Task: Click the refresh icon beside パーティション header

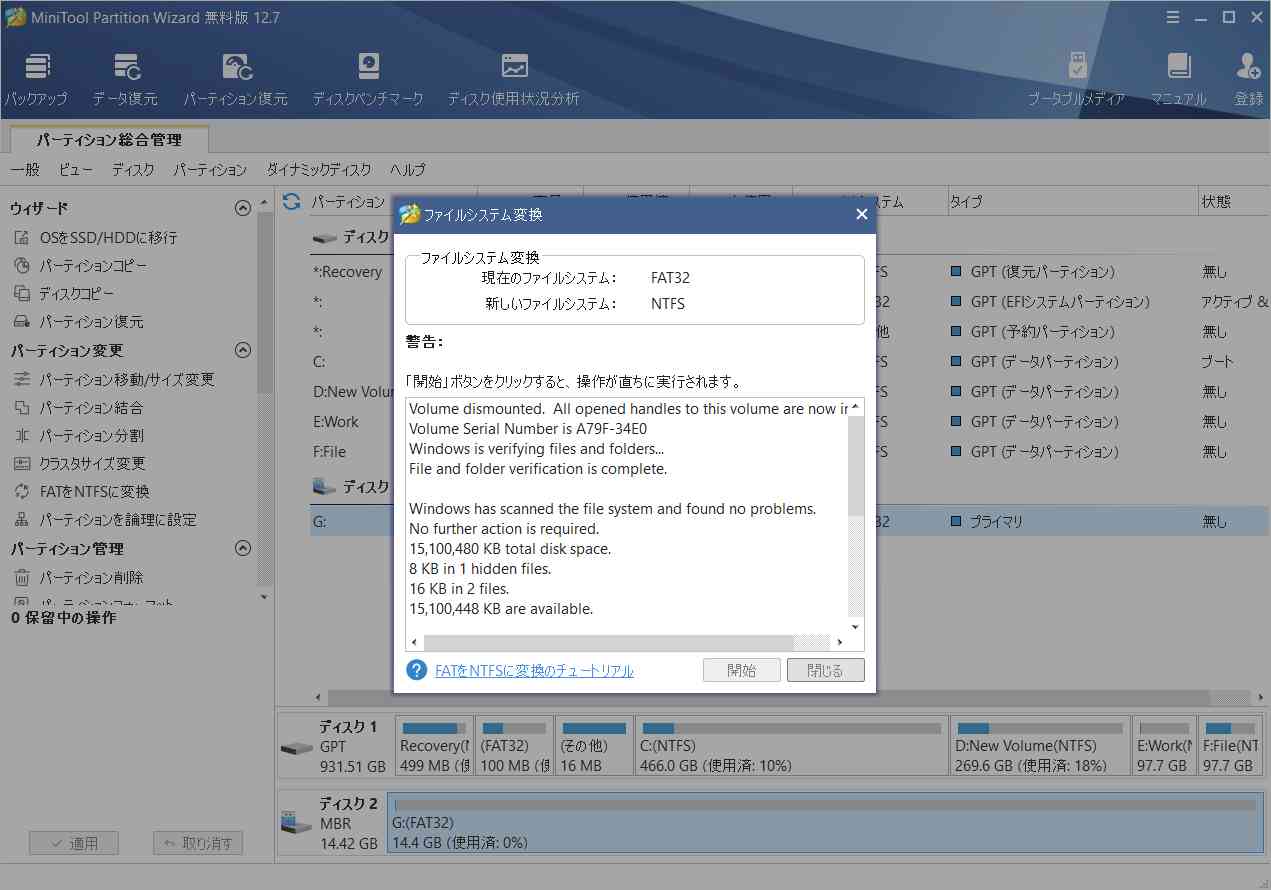Action: [x=291, y=202]
